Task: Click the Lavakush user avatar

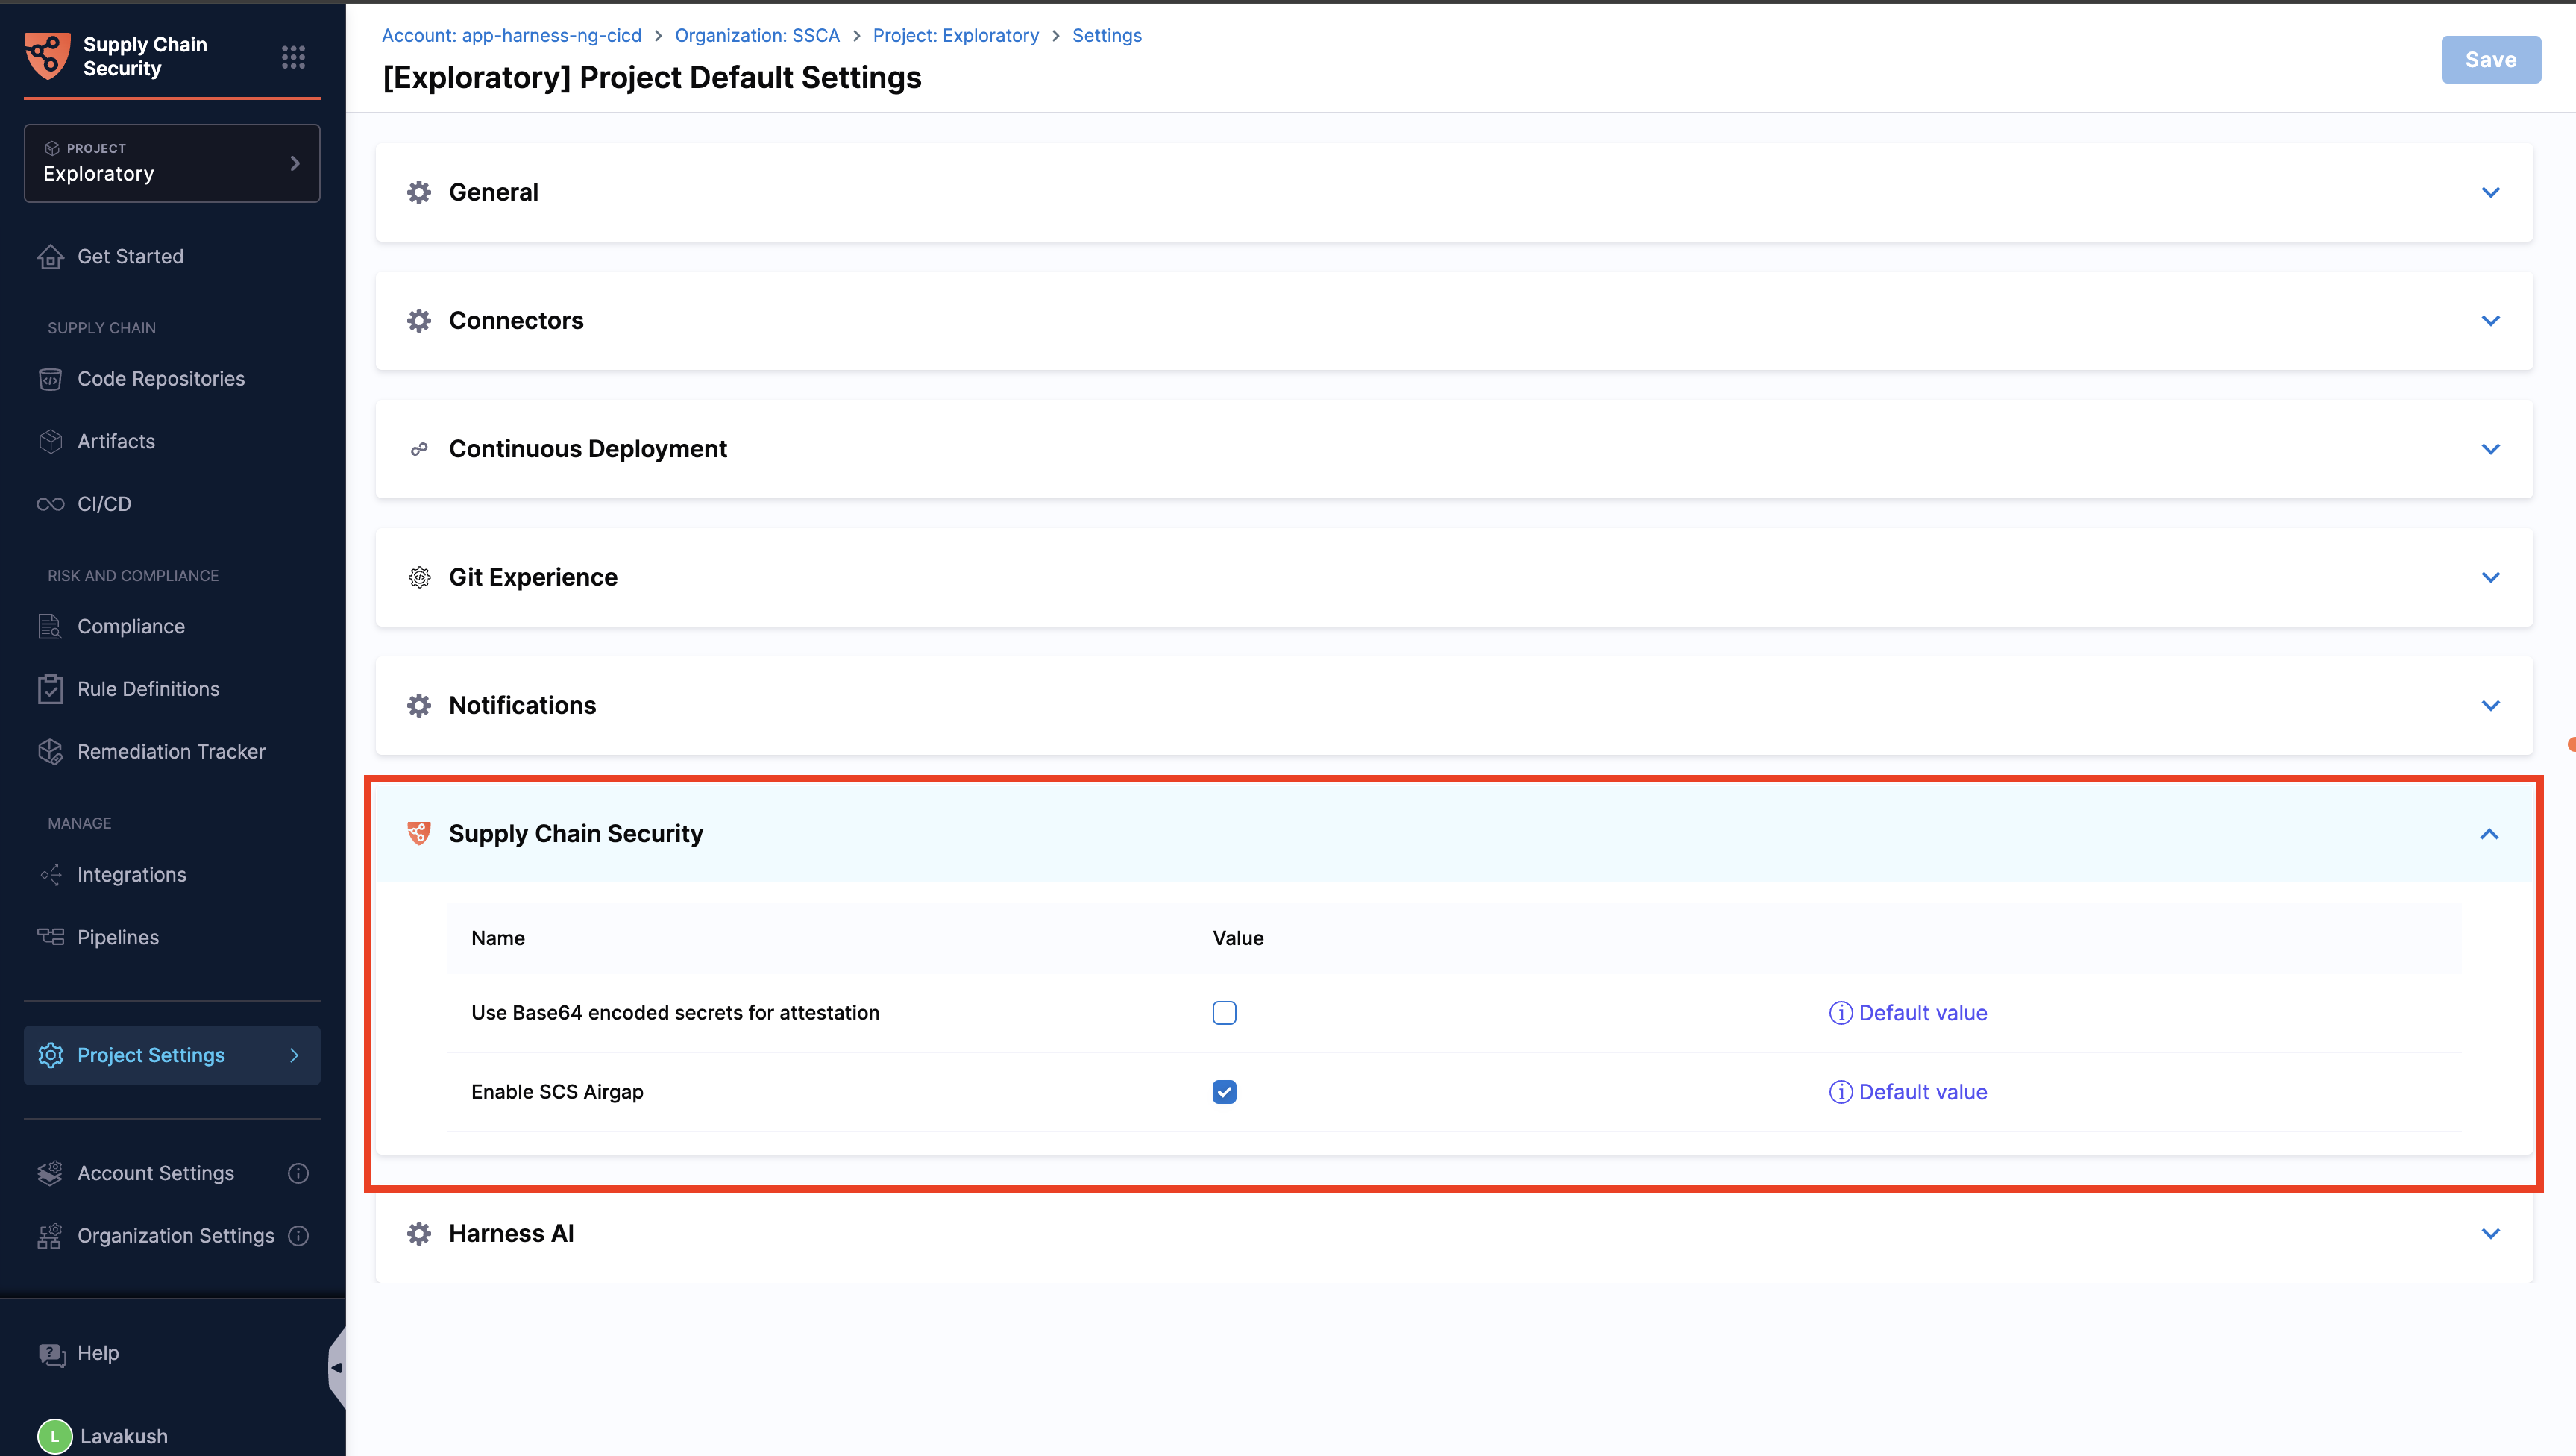Action: coord(55,1436)
